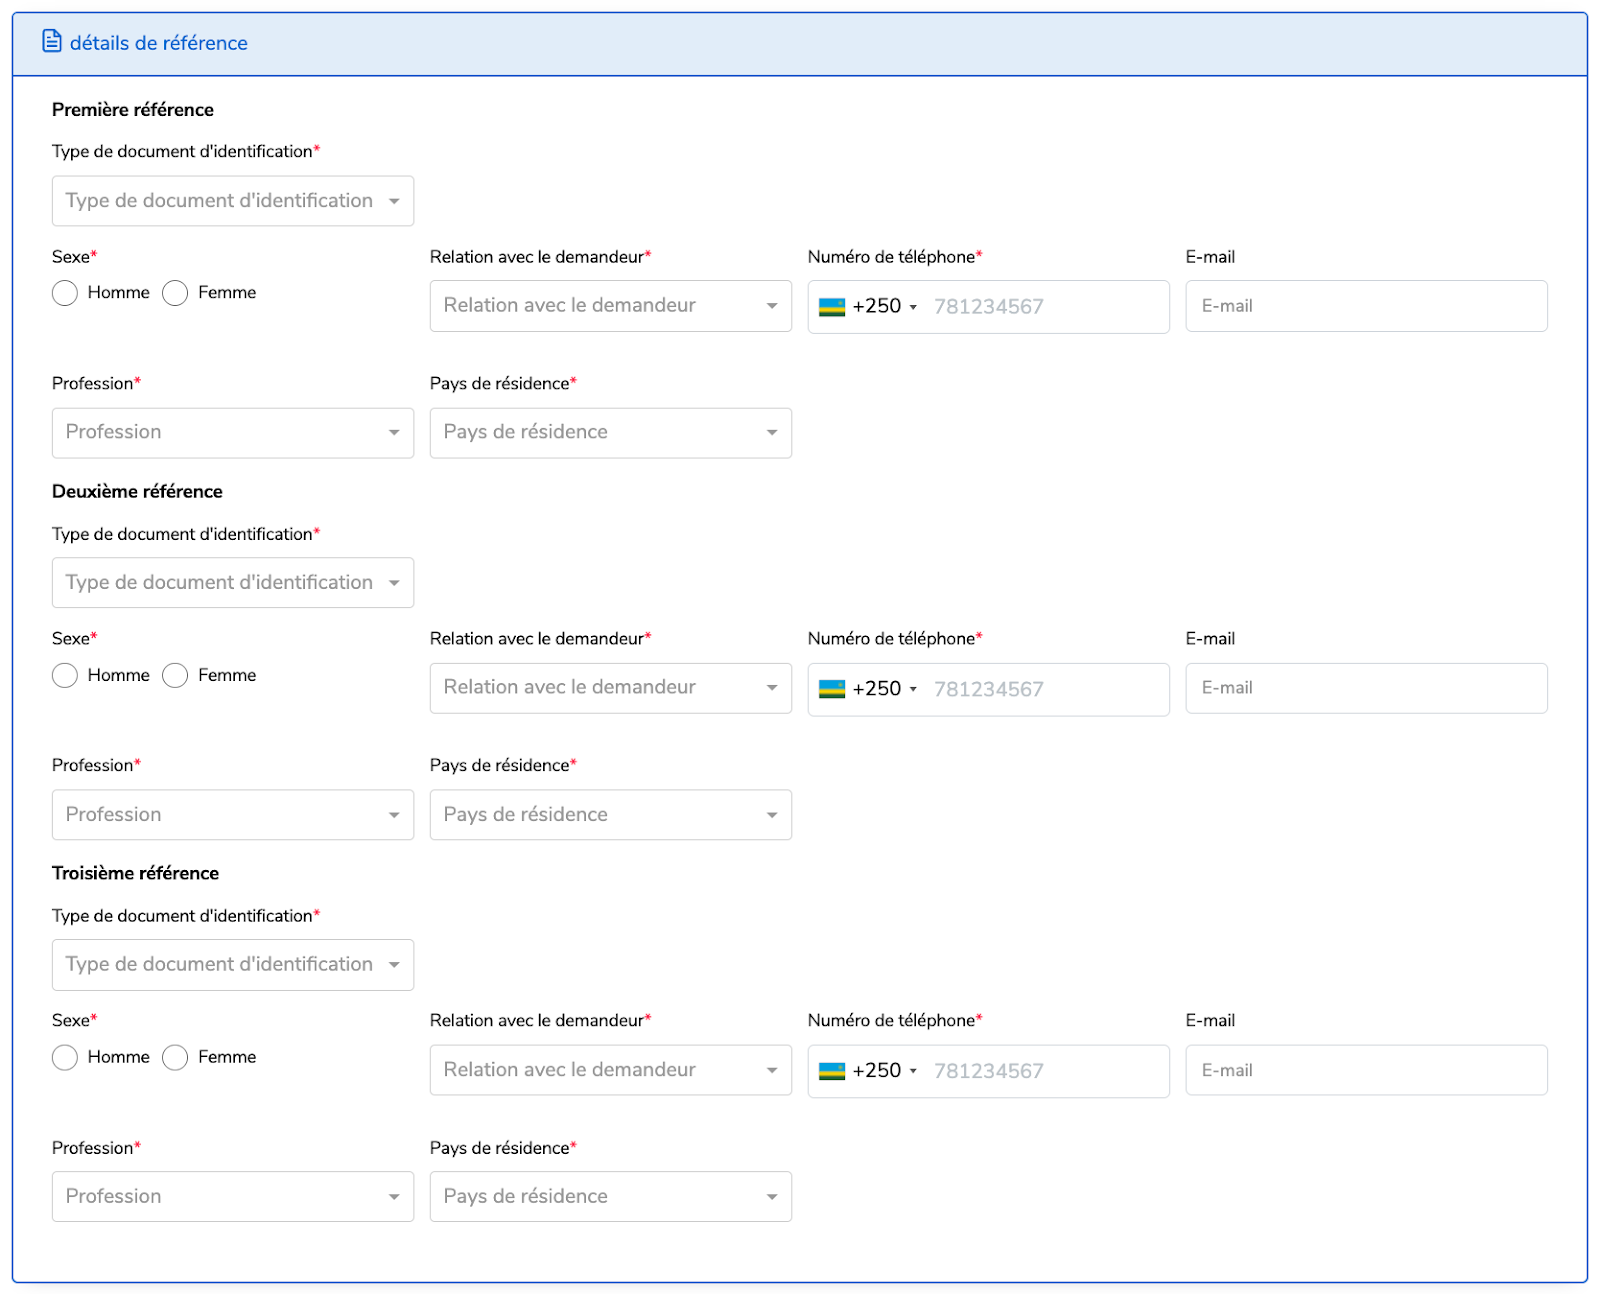Click the Rwanda flag in Première référence phone field
Viewport: 1600px width, 1294px height.
coord(832,307)
